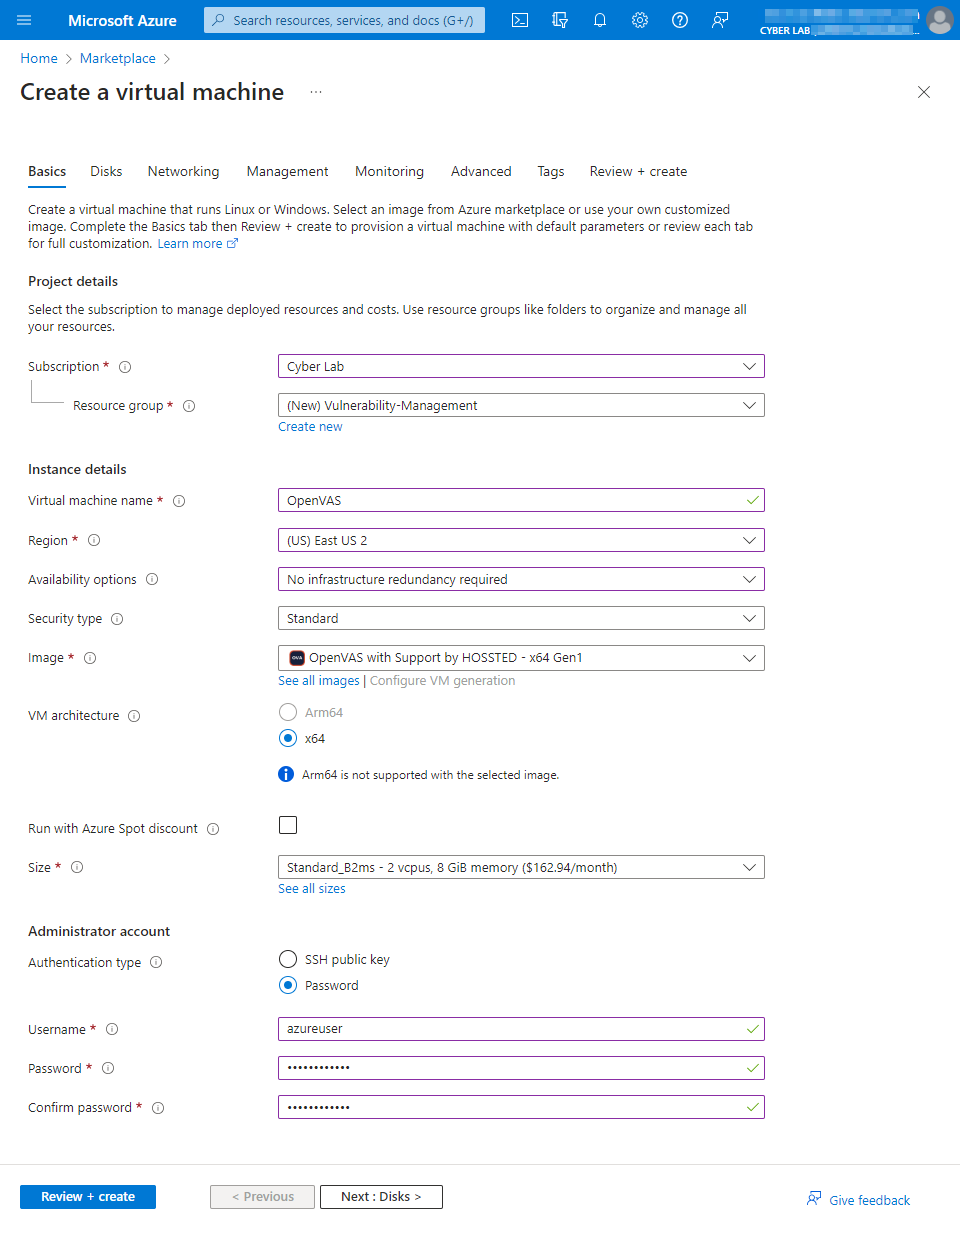Open the Region dropdown
Viewport: 960px width, 1234px height.
[521, 540]
